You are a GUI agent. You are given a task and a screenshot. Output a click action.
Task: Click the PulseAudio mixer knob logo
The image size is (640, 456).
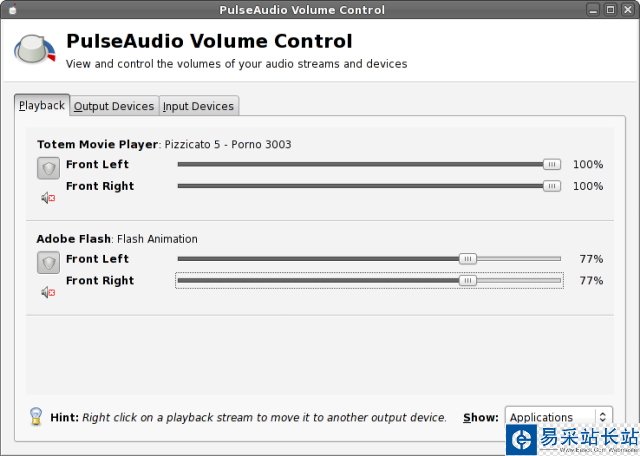(34, 50)
